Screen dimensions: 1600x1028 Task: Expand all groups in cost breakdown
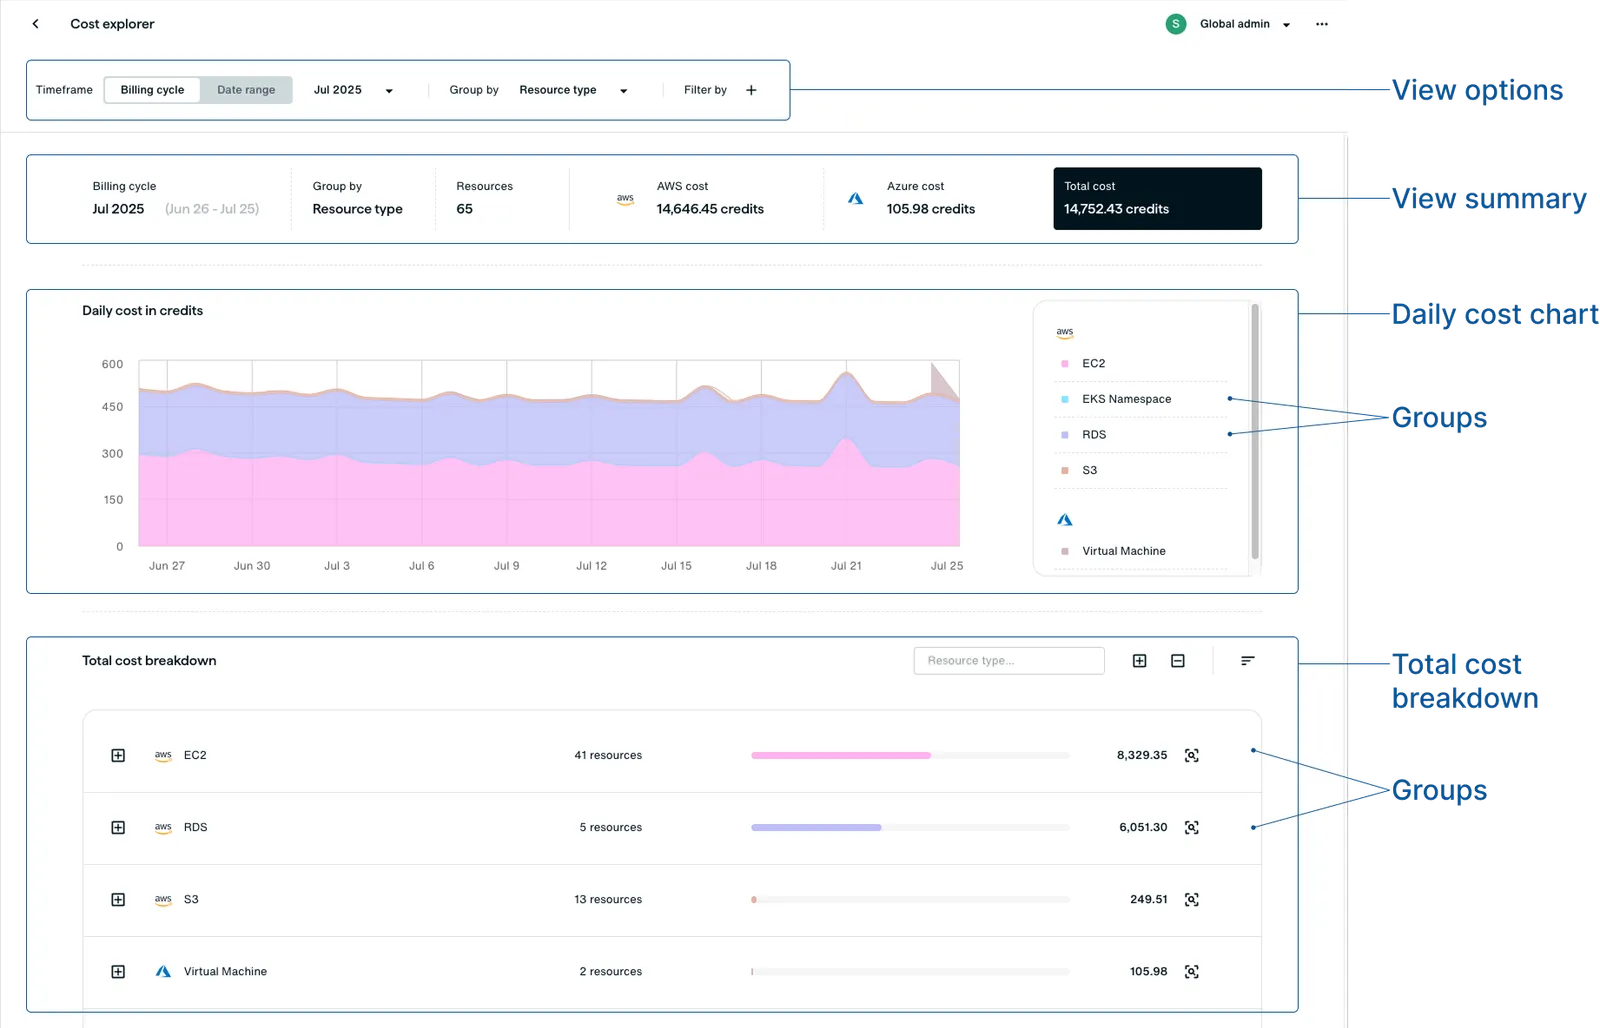pos(1139,661)
